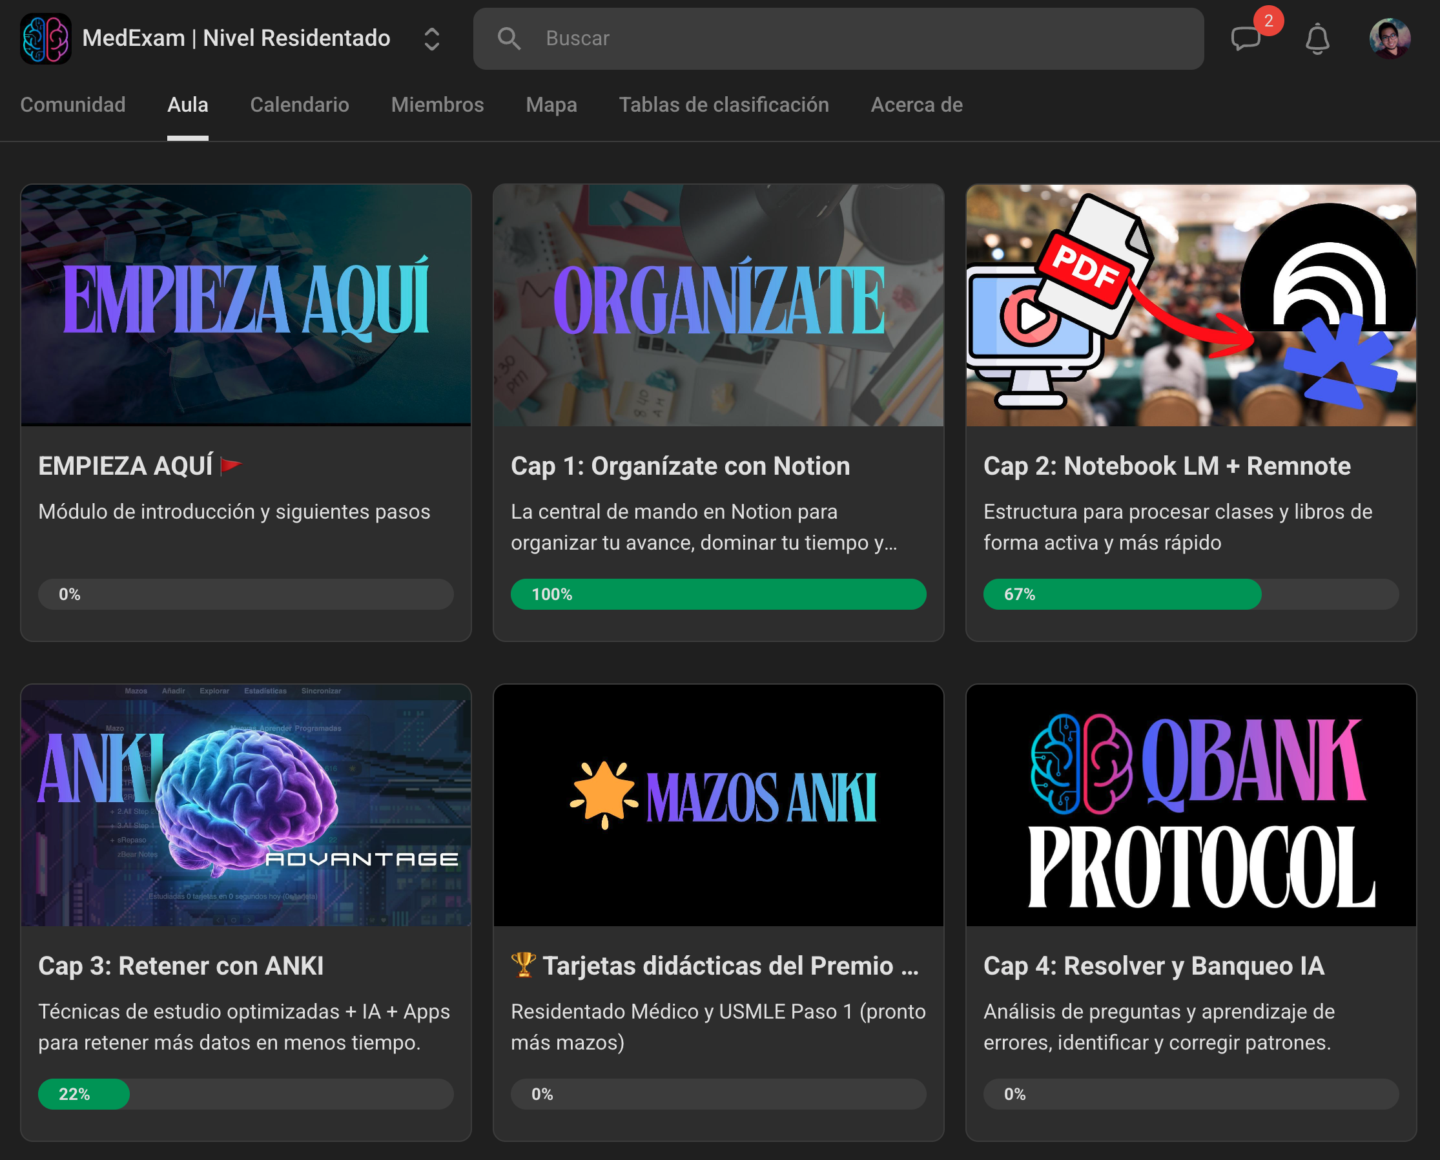Open the PDF to Remnote course thumbnail
The image size is (1440, 1160).
1191,305
